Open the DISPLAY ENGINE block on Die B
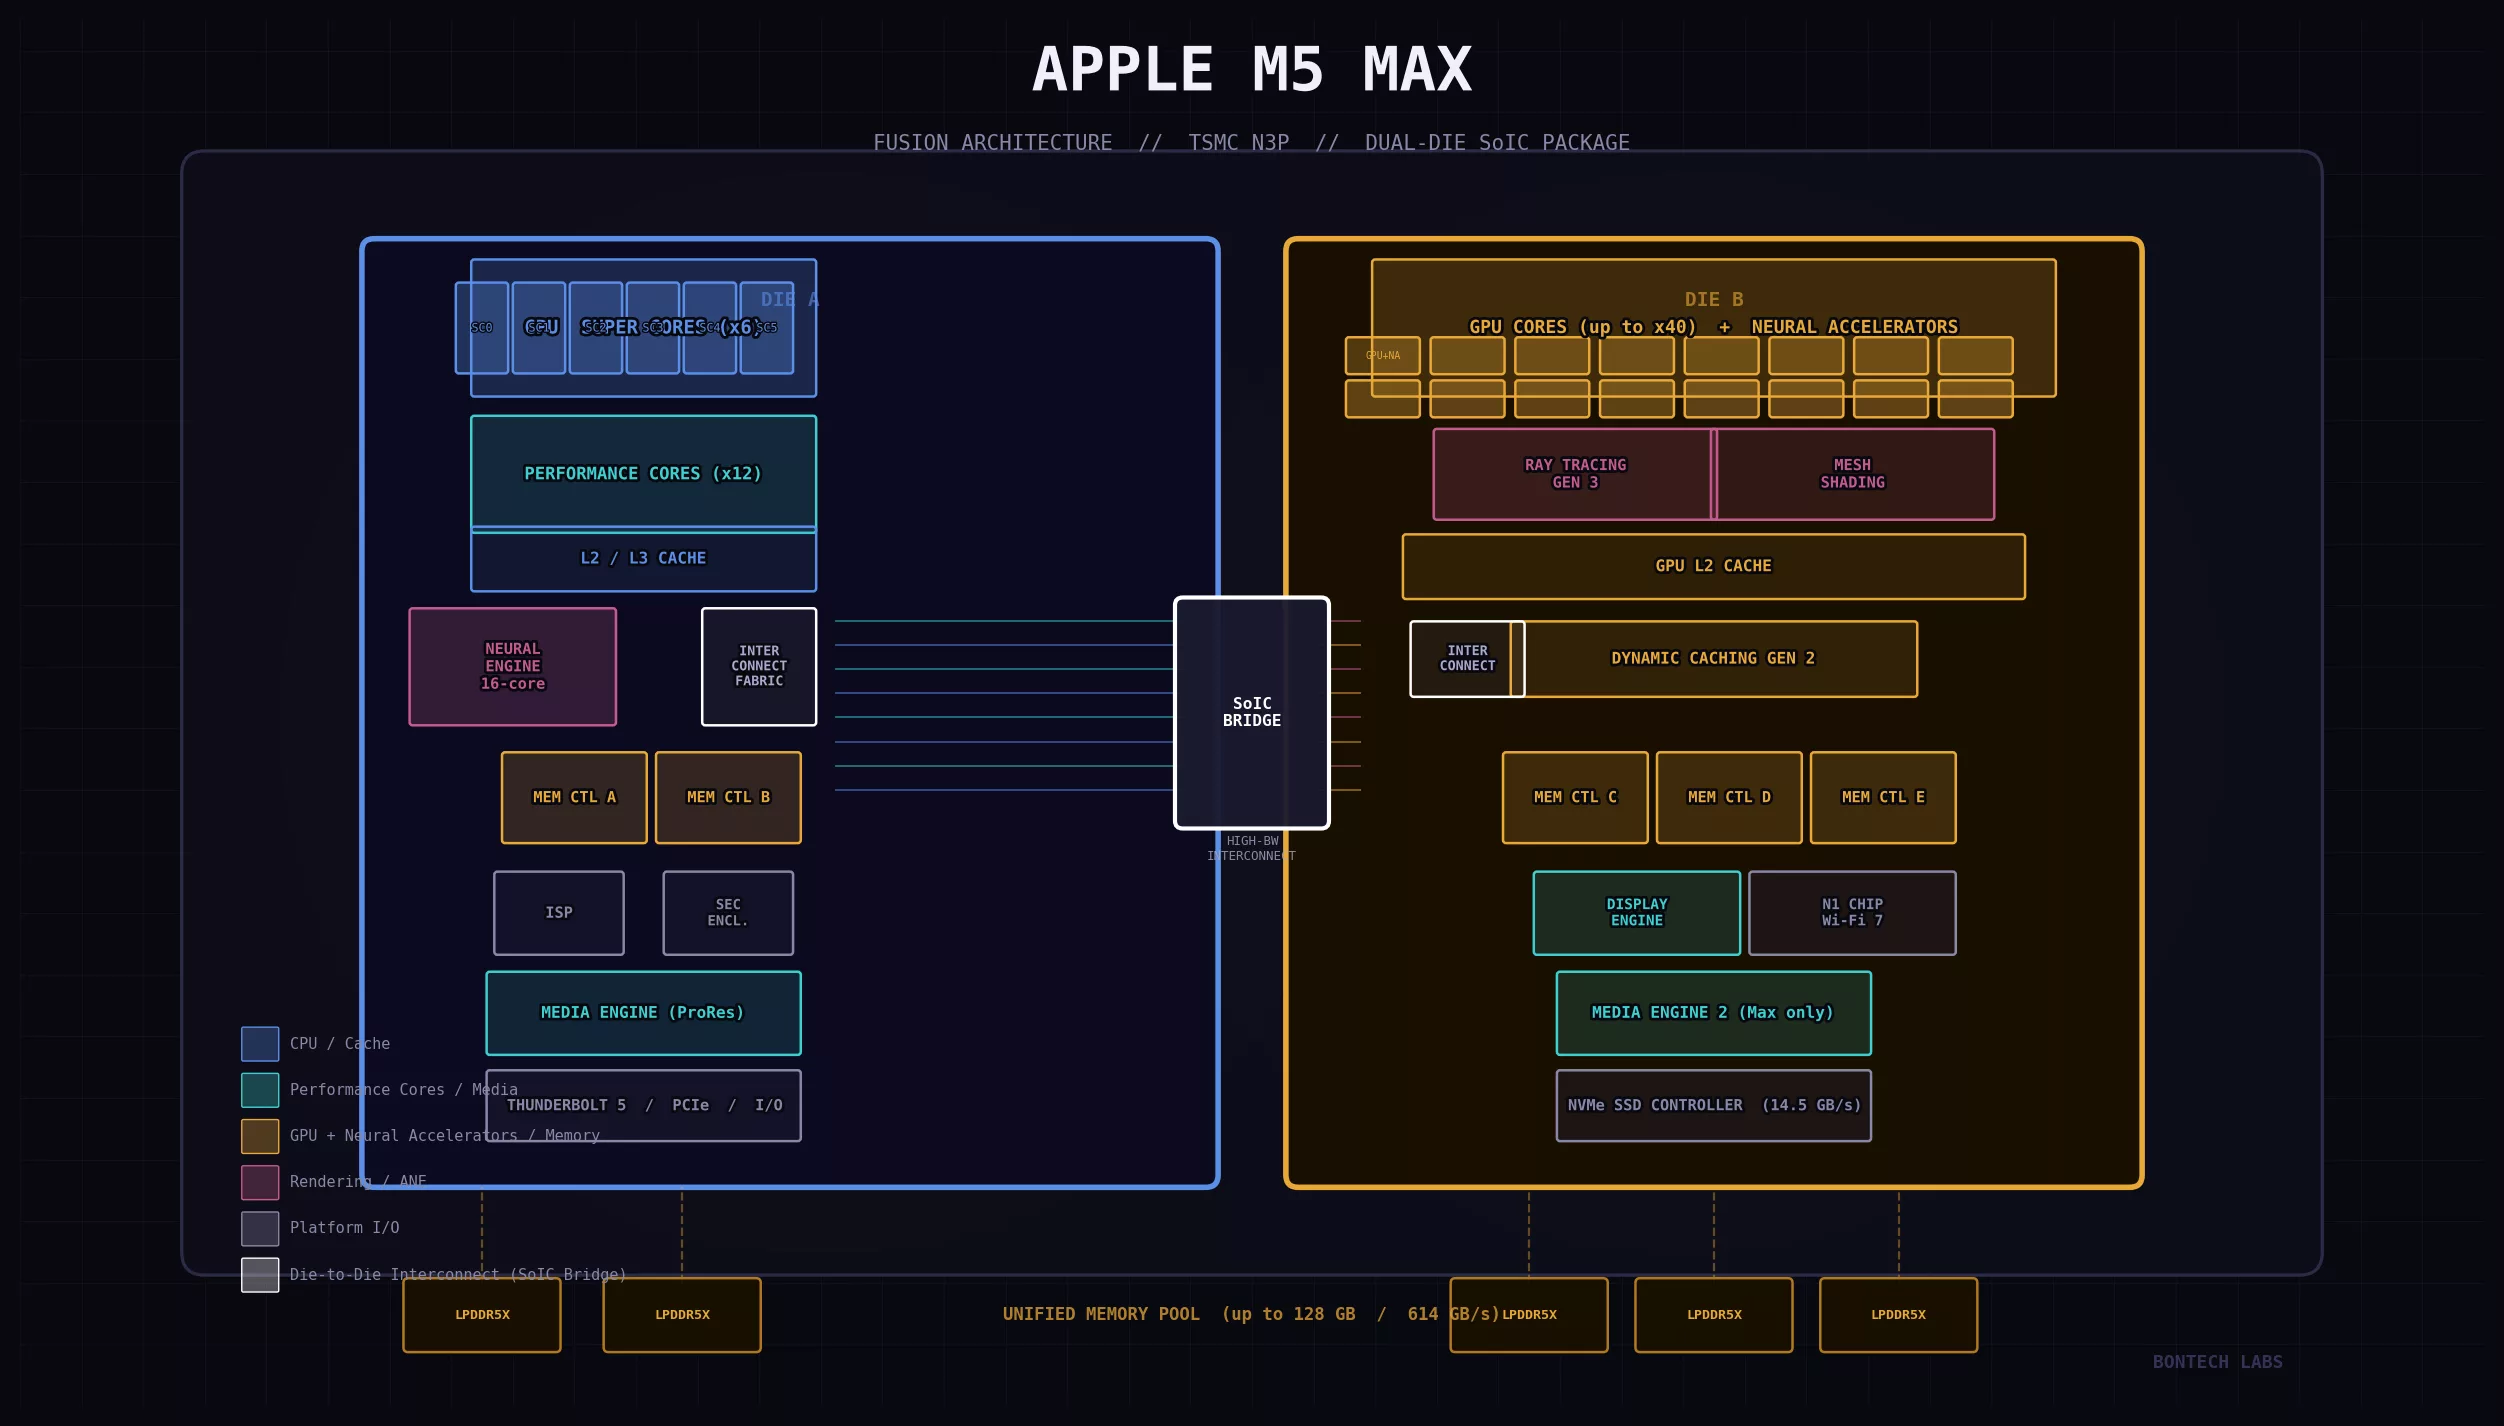Image resolution: width=2504 pixels, height=1426 pixels. point(1635,911)
